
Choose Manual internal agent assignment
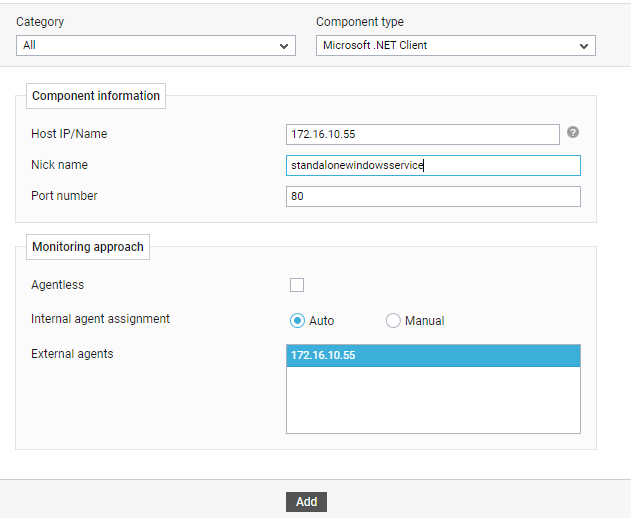pos(393,321)
